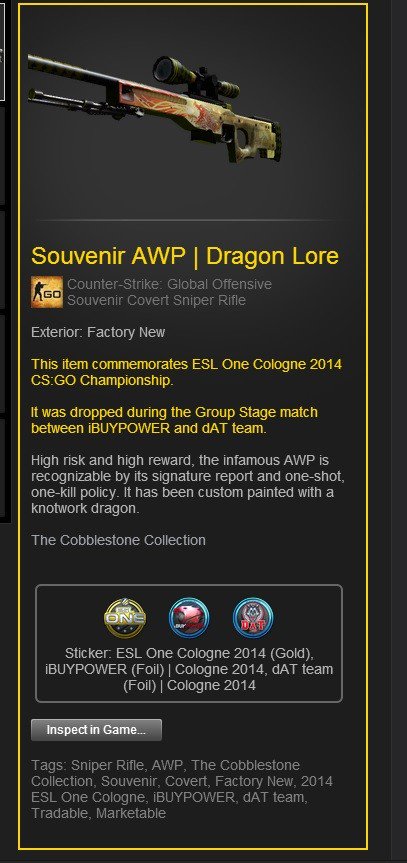Click the sticker description text beneath the sticker icons
Screen dimensions: 407x863
coord(189,669)
